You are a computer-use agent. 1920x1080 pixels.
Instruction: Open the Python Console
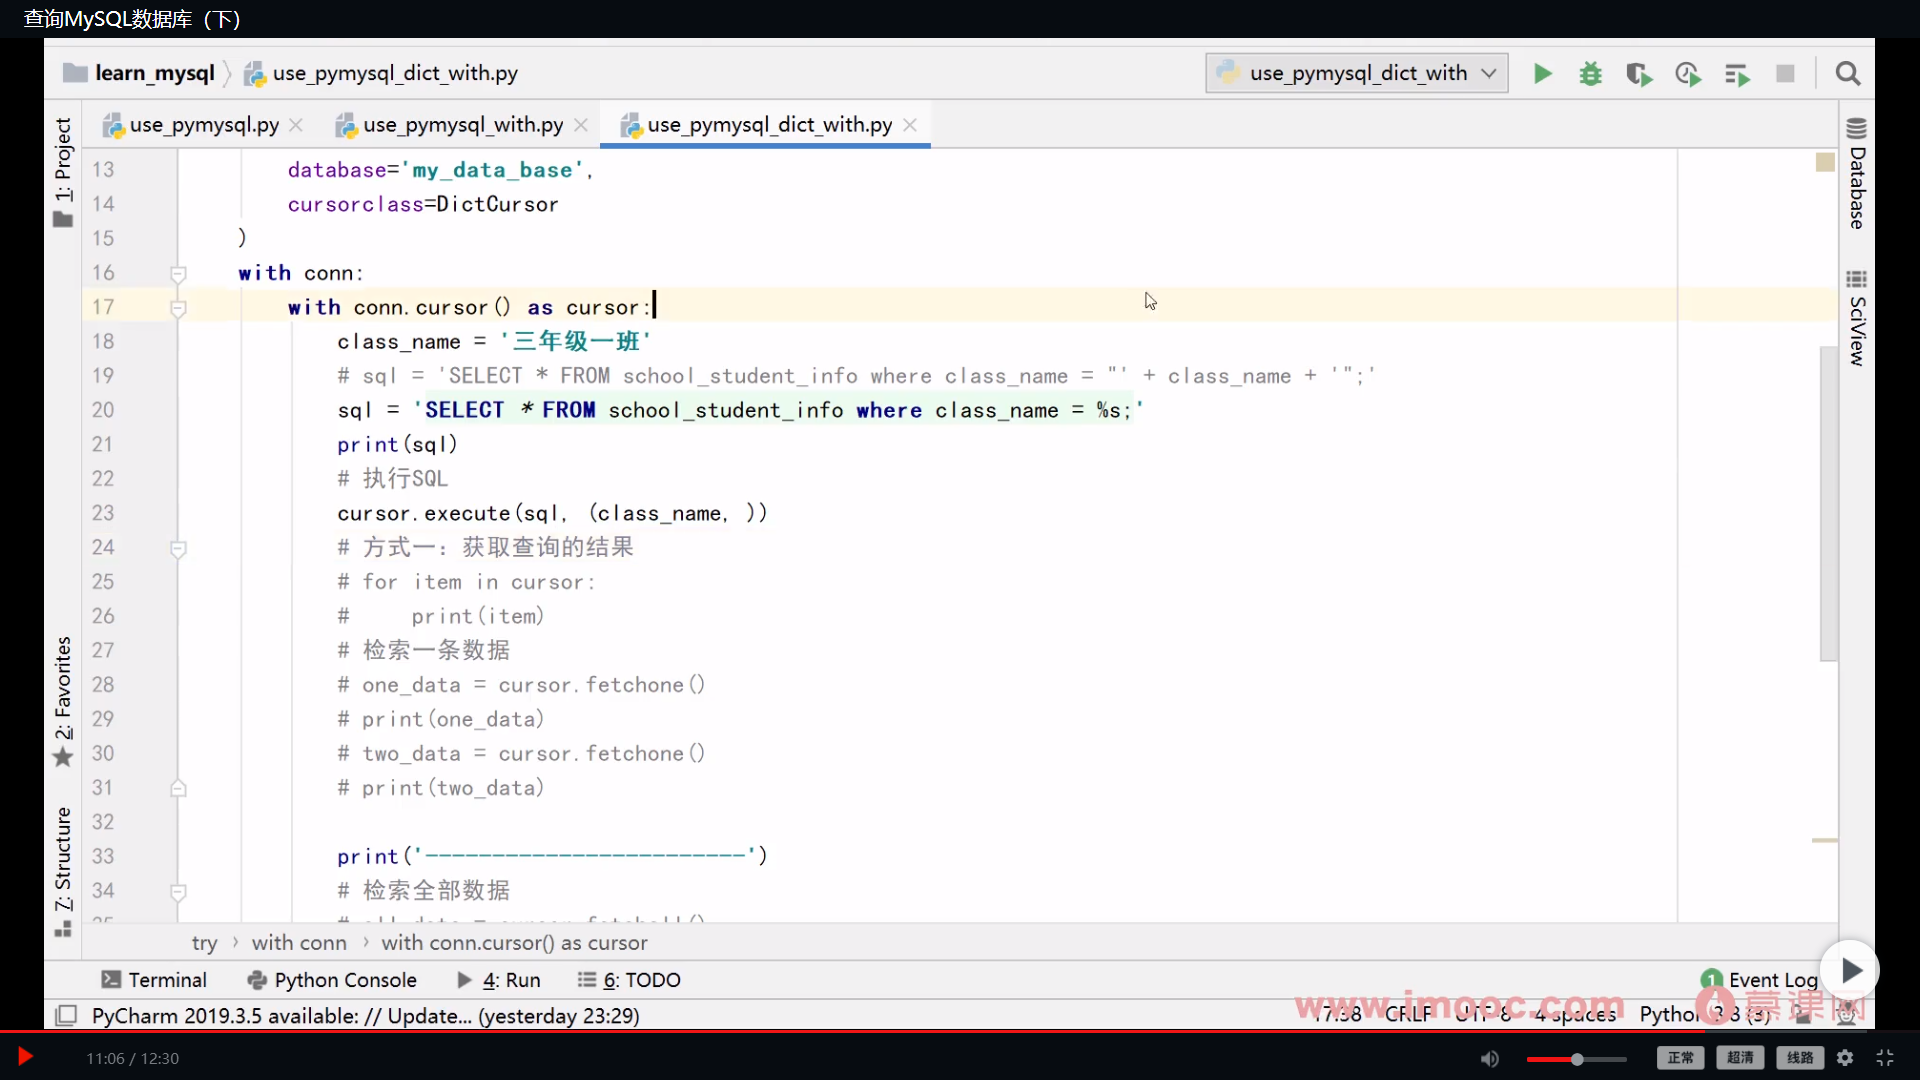tap(332, 980)
